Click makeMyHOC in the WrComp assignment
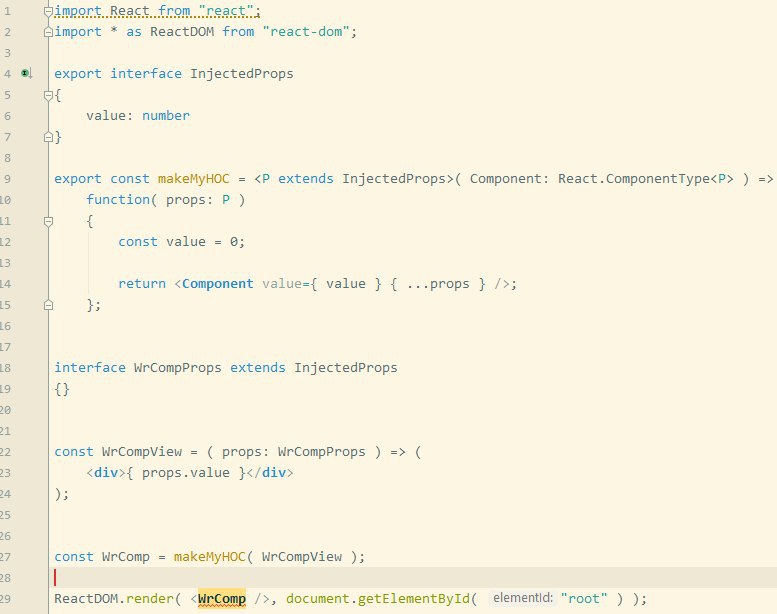This screenshot has width=777, height=614. 210,557
